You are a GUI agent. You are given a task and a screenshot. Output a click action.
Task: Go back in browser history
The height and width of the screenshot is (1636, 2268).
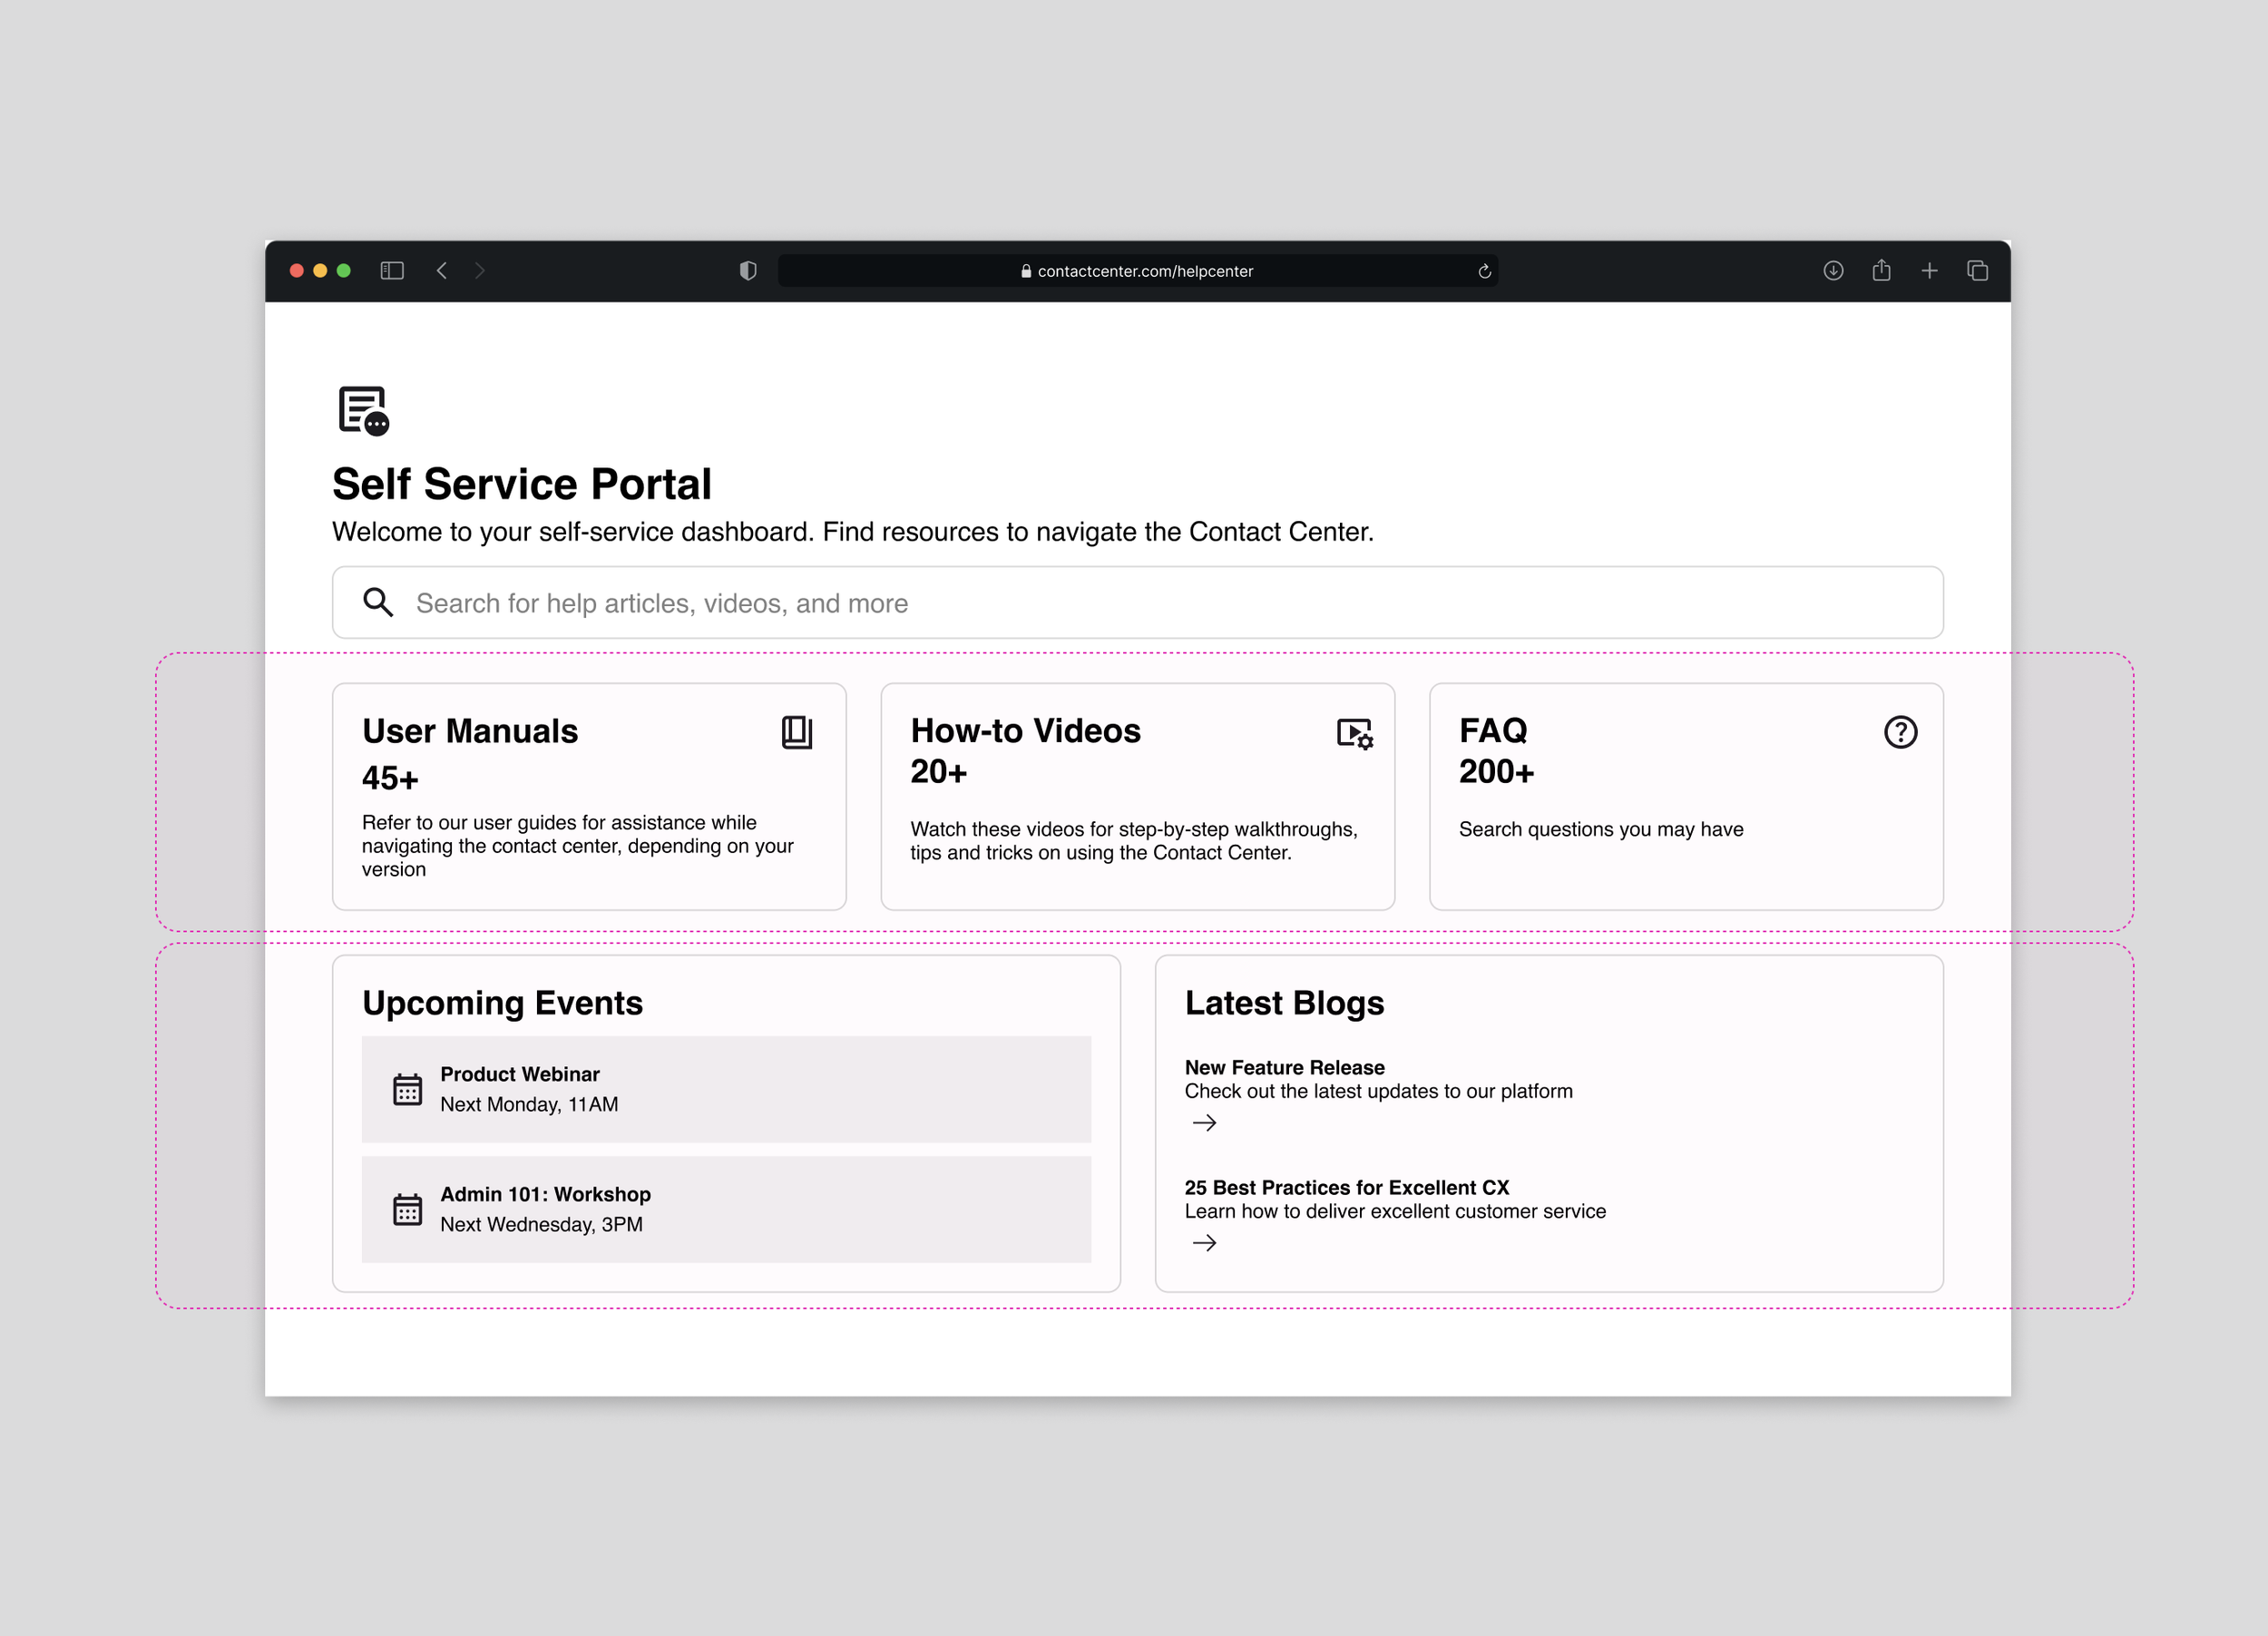click(442, 271)
